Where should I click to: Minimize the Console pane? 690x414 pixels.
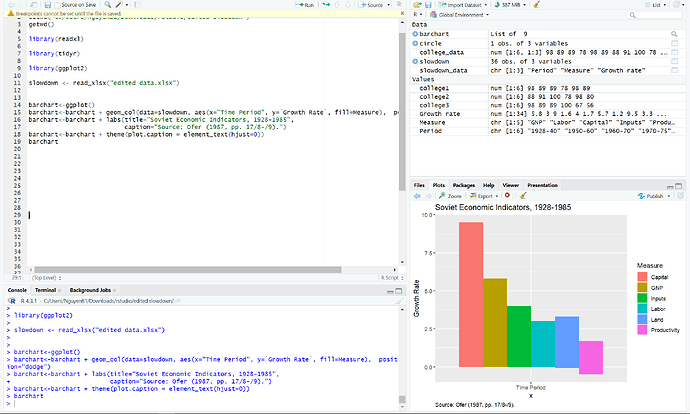(x=390, y=291)
